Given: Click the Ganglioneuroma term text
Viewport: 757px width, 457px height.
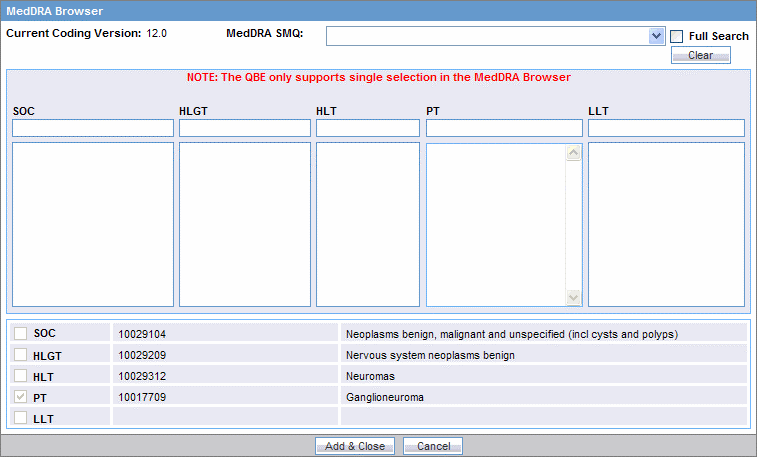Looking at the screenshot, I should coord(385,397).
